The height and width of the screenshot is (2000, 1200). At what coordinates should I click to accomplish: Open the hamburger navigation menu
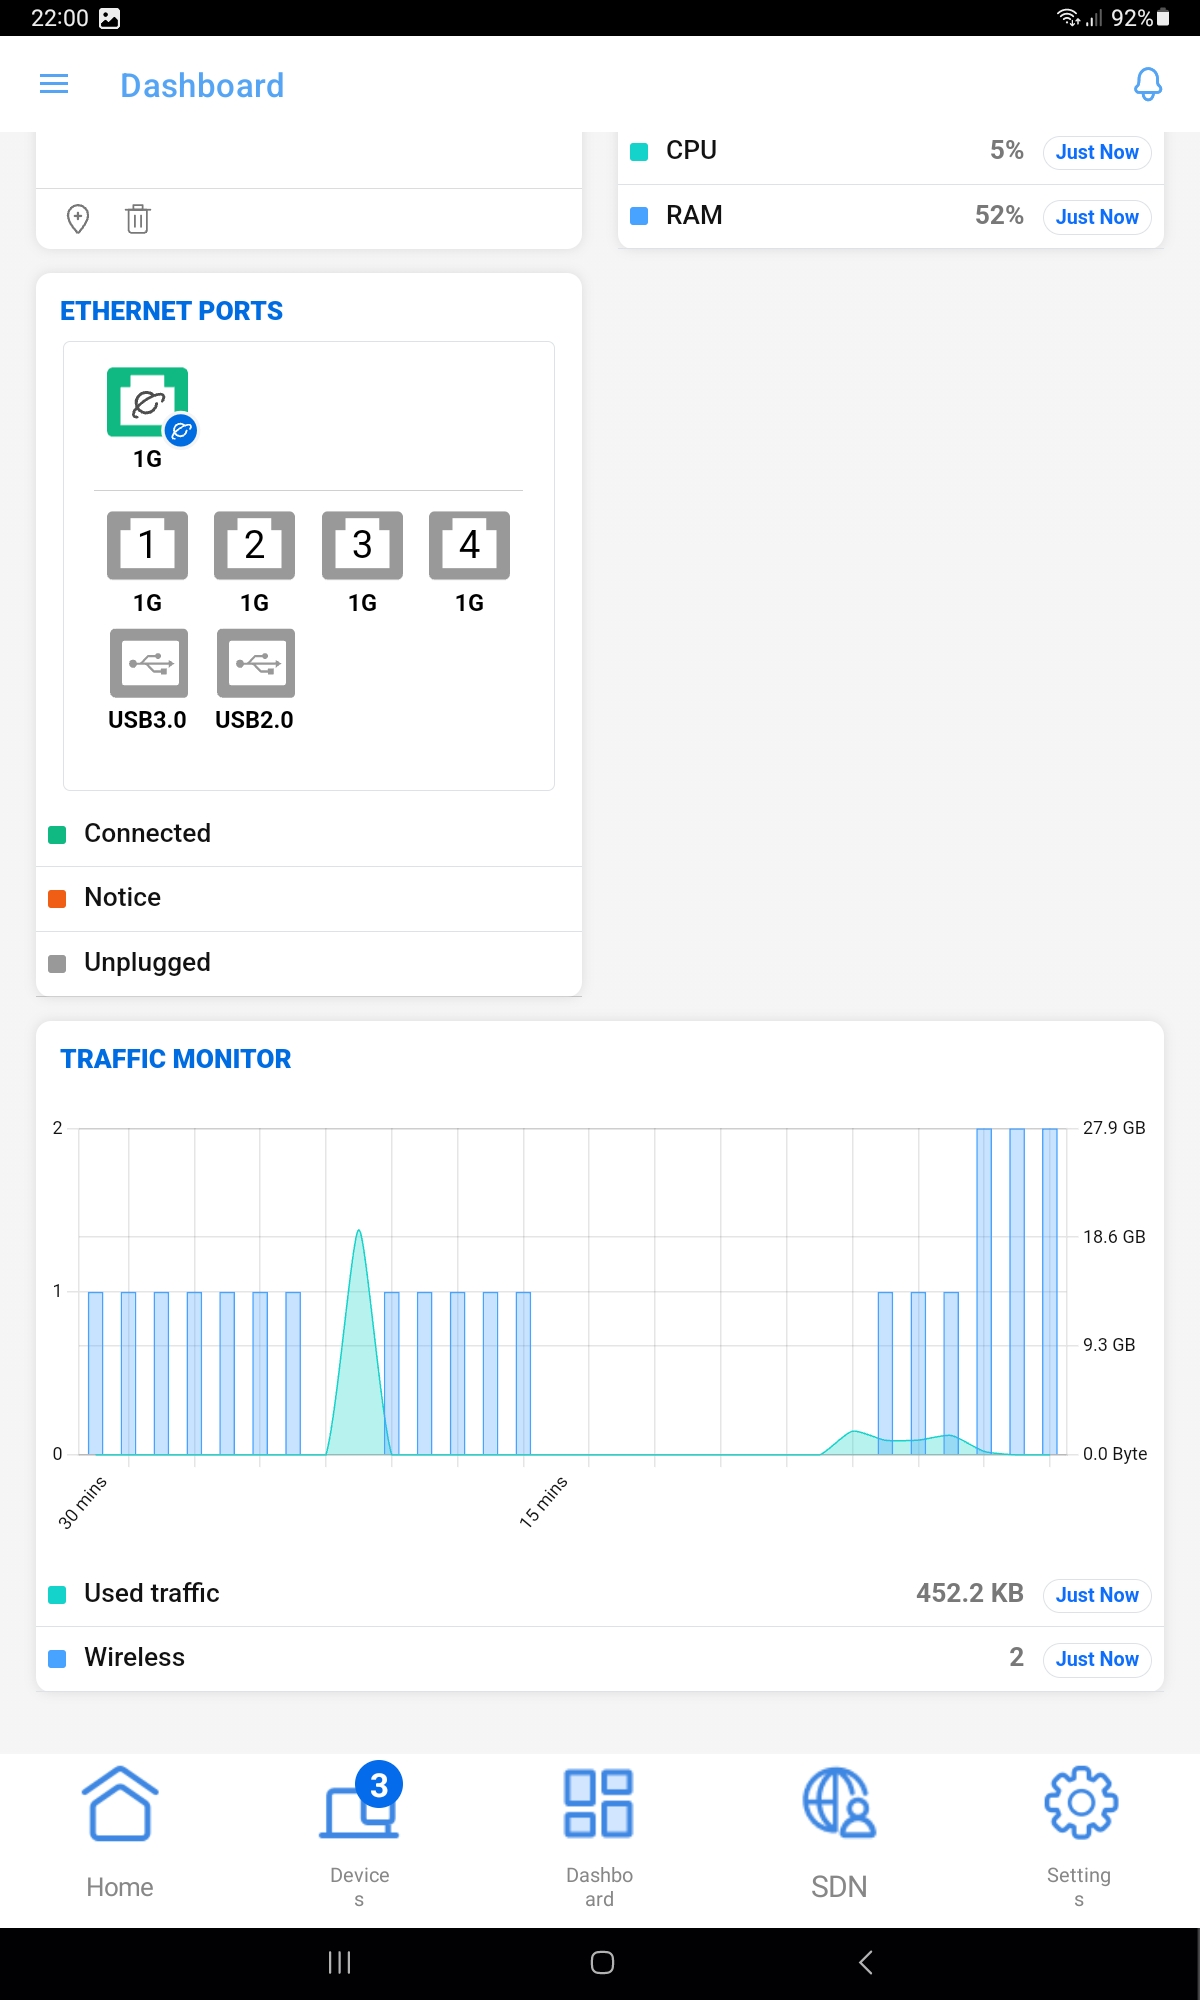[x=54, y=85]
